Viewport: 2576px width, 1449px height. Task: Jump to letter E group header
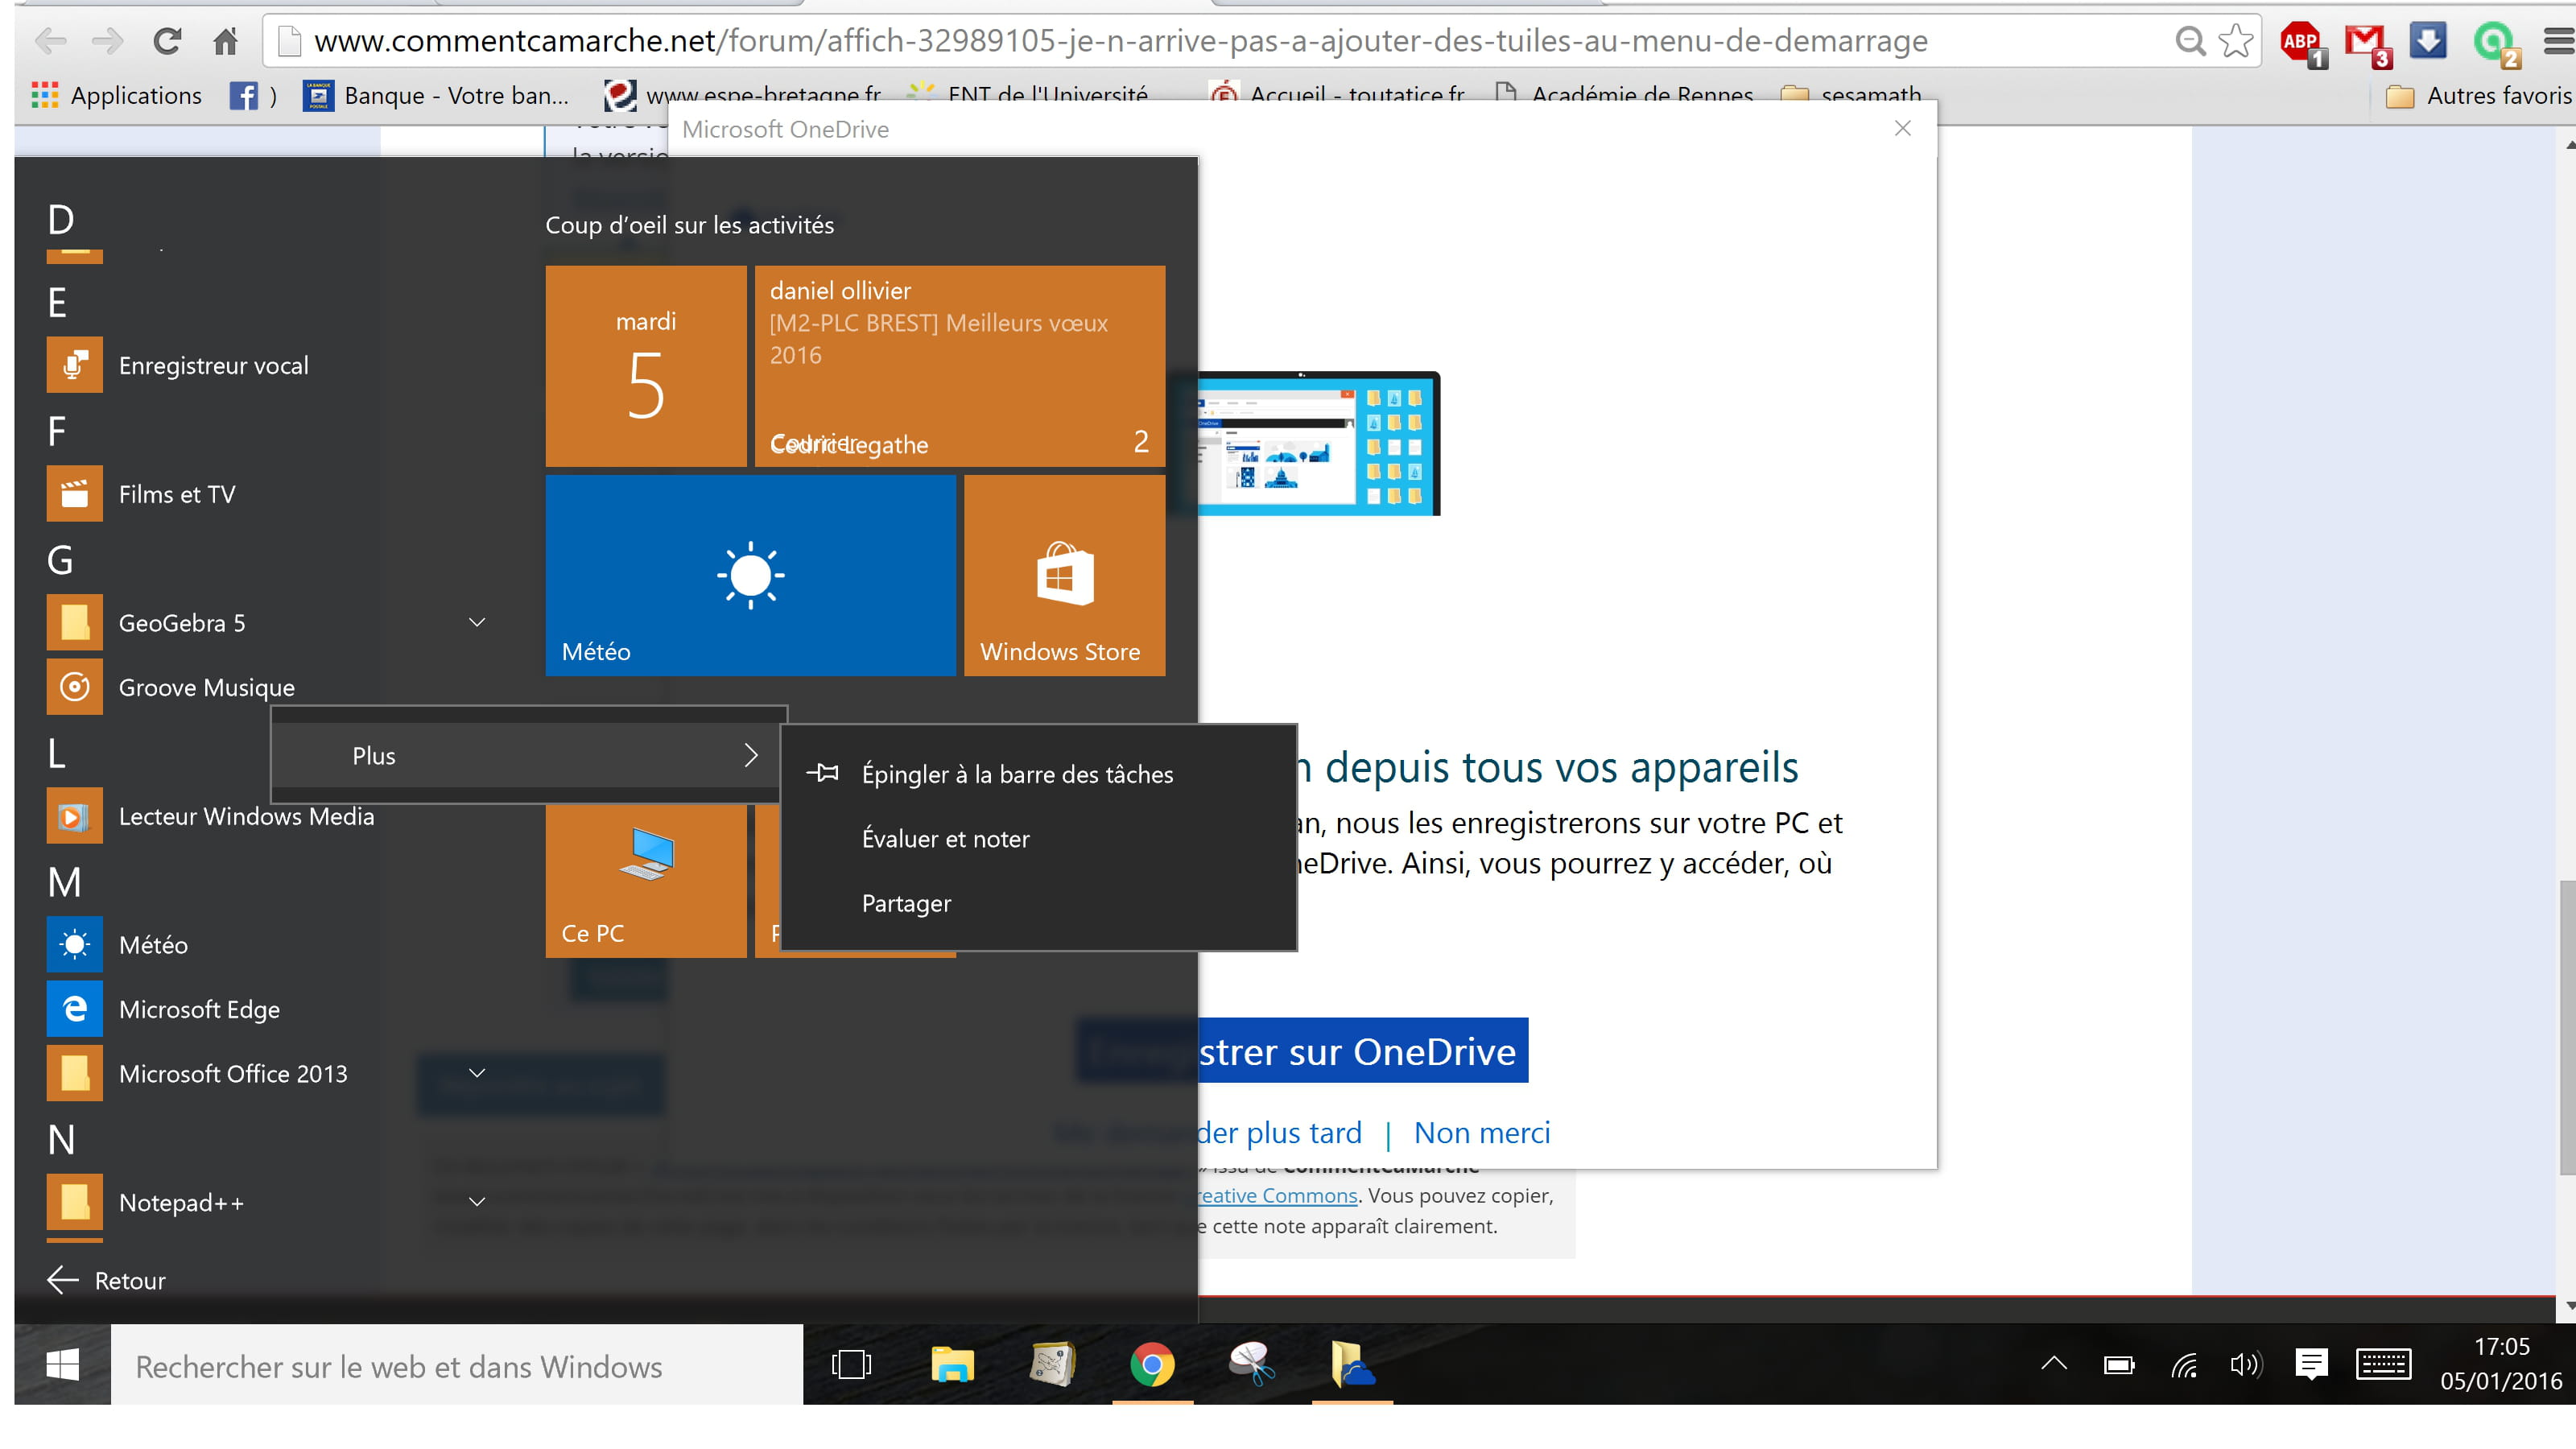click(57, 302)
